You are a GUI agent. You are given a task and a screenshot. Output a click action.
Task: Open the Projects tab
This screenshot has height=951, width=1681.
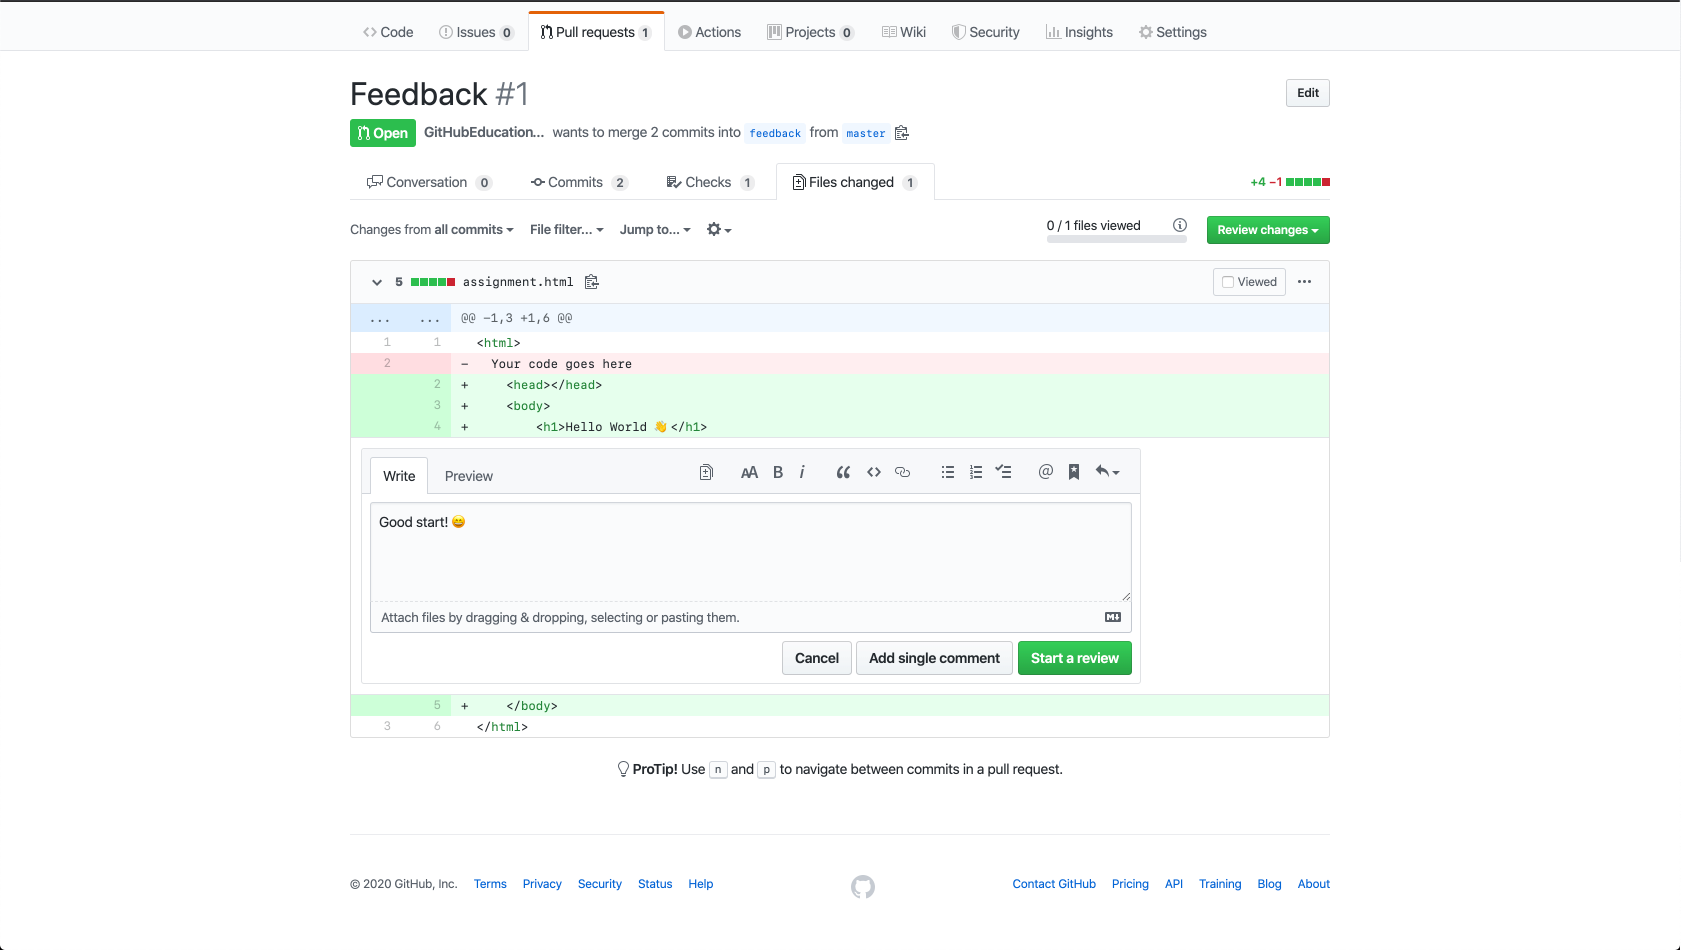click(x=810, y=32)
